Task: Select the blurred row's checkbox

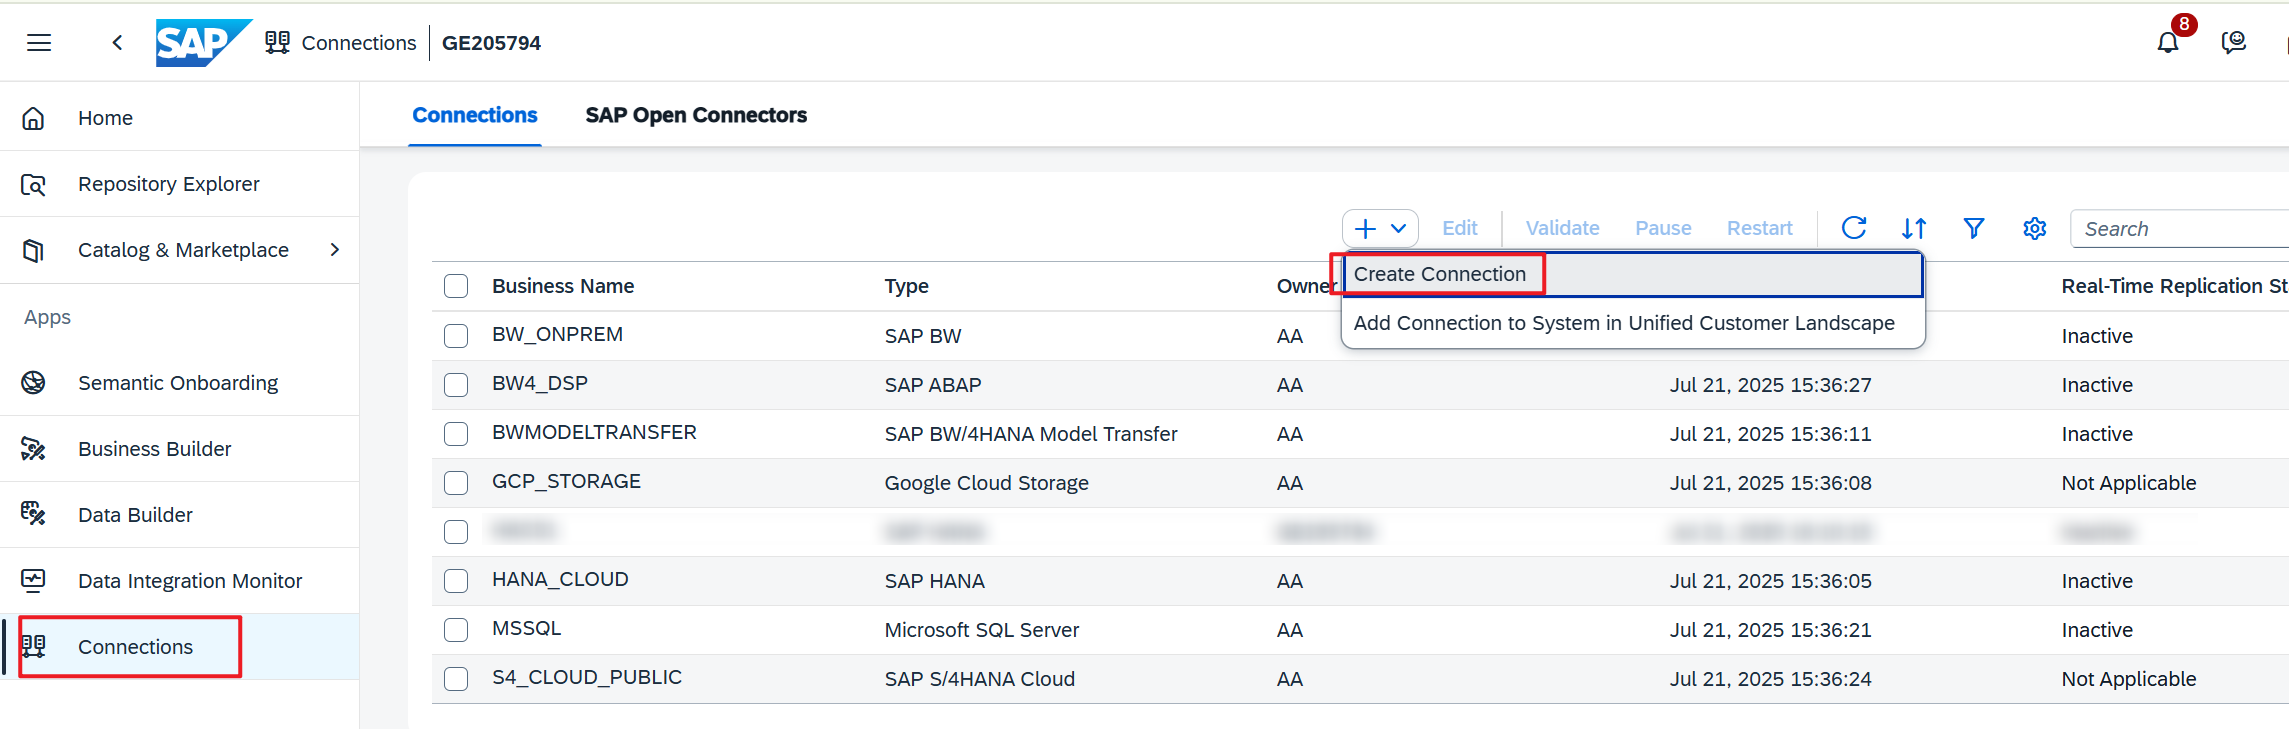Action: pos(456,531)
